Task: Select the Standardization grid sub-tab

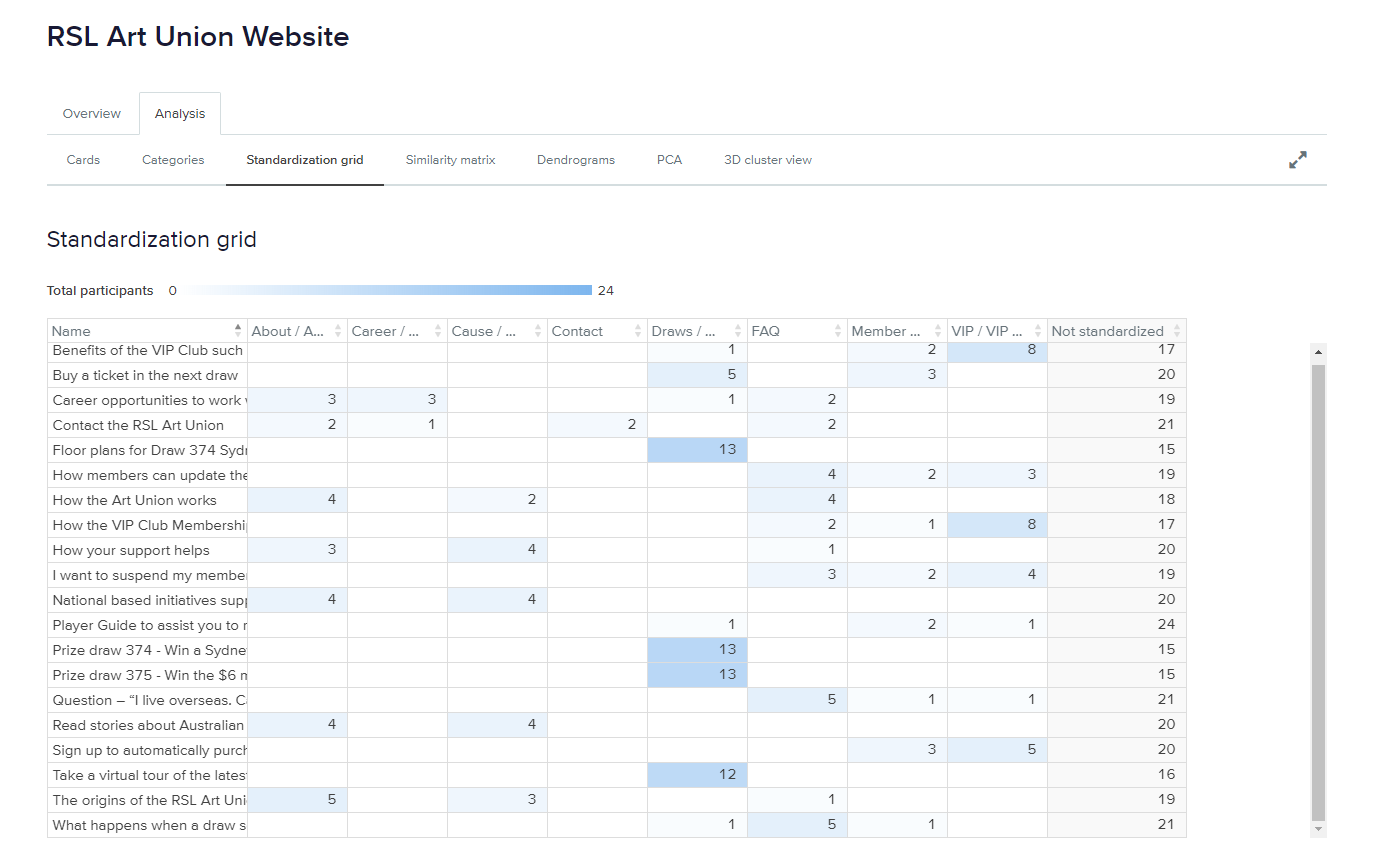Action: [305, 160]
